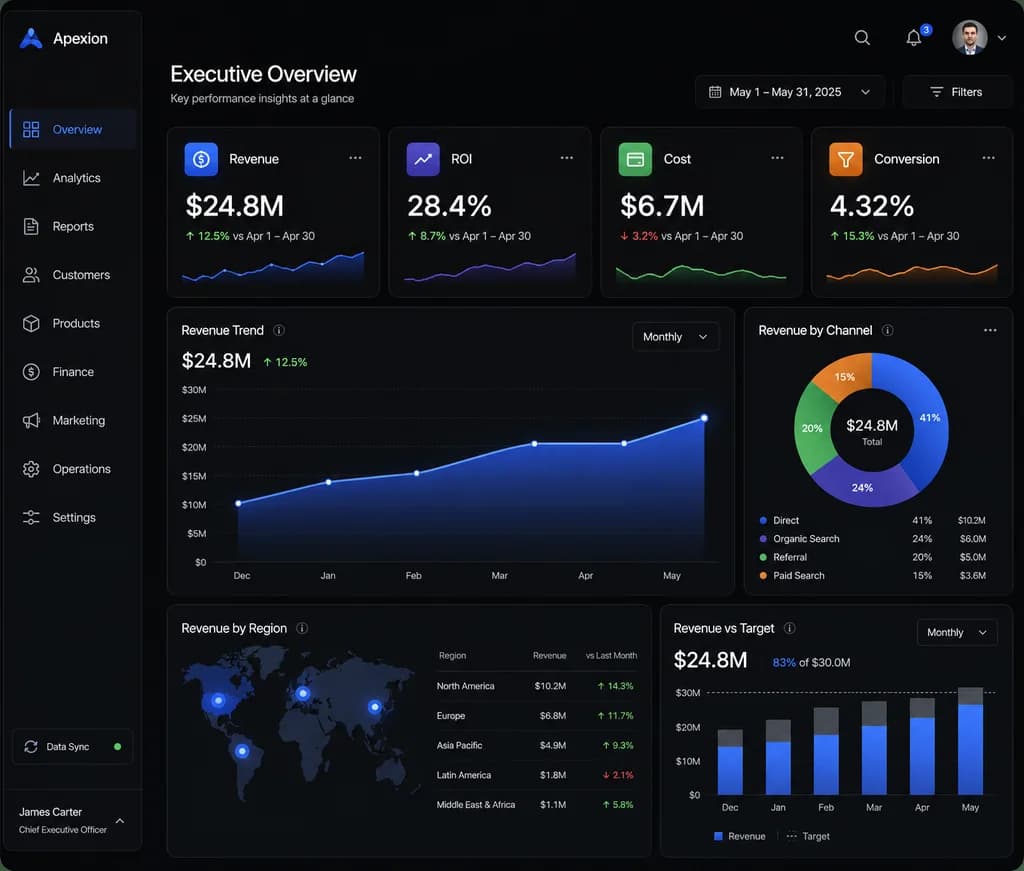Screen dimensions: 1024x871
Task: Click the Dec bar in Revenue vs Target
Action: [x=730, y=762]
